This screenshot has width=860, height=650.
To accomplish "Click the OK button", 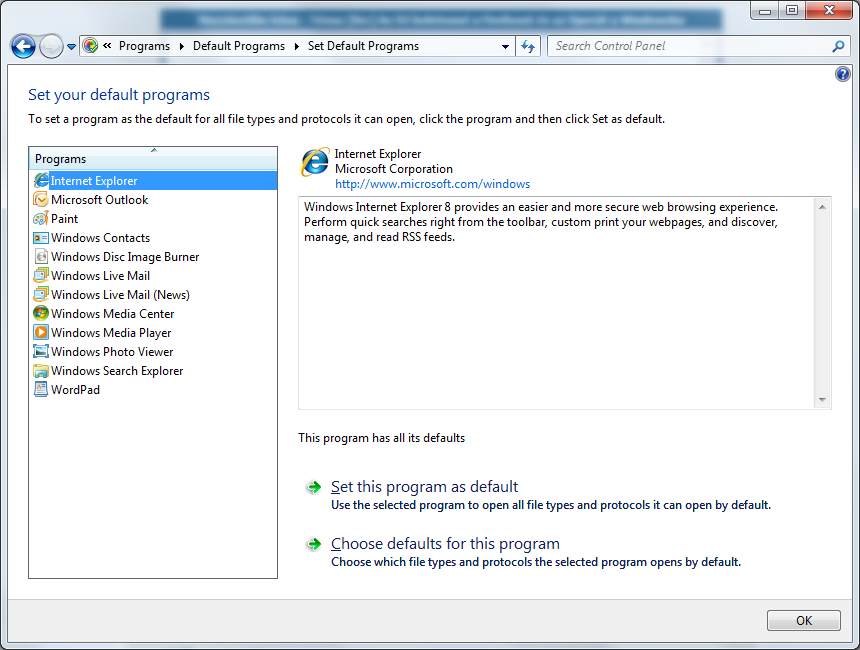I will pos(804,620).
